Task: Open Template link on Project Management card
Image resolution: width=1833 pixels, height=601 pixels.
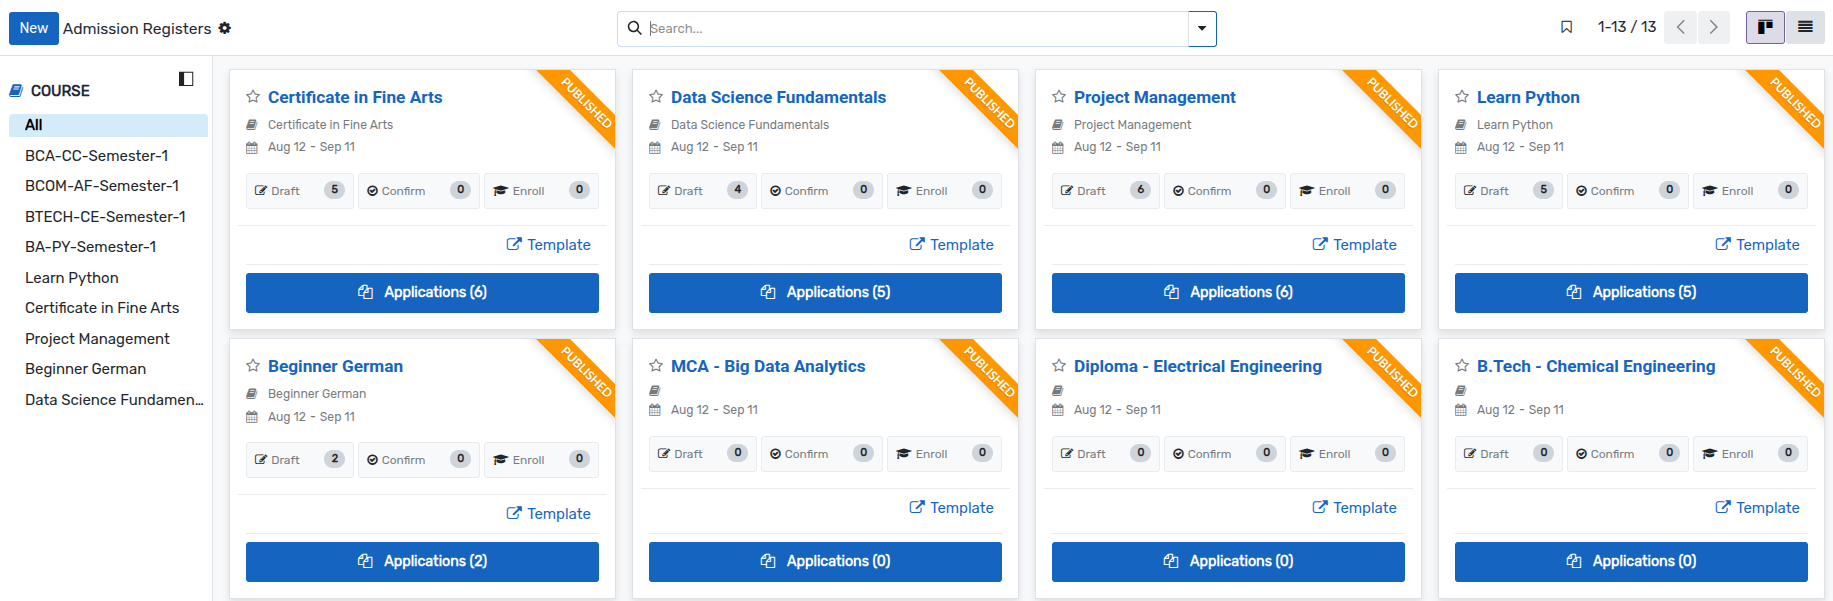Action: tap(1354, 244)
